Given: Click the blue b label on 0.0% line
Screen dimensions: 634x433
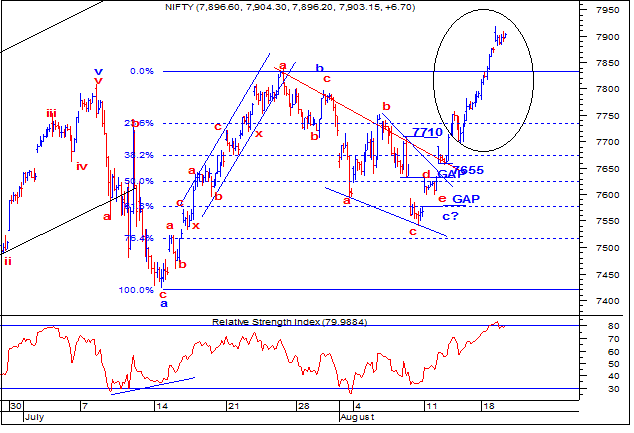Looking at the screenshot, I should pyautogui.click(x=319, y=68).
